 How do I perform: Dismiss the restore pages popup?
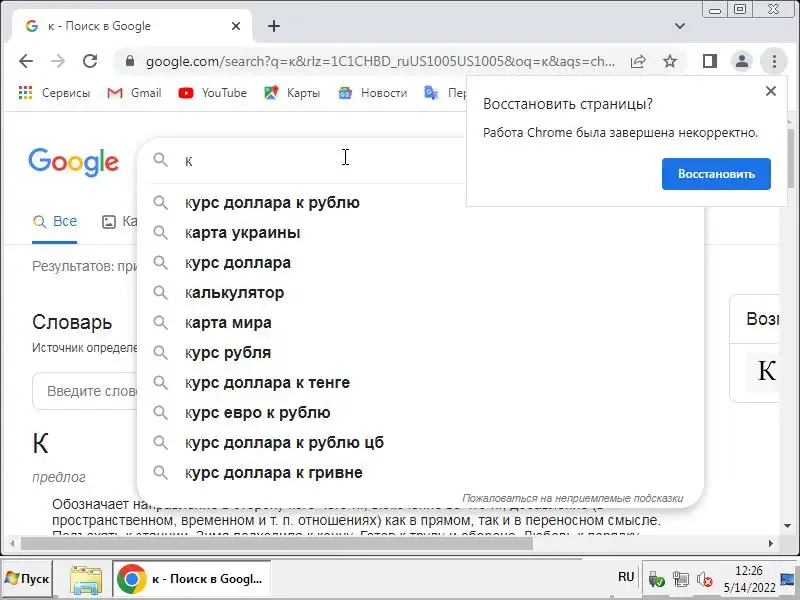(770, 91)
